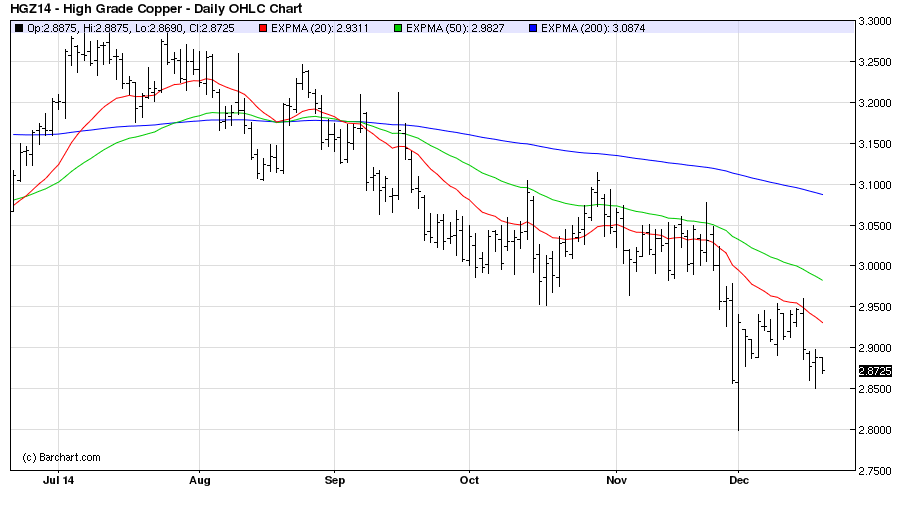Screen dimensions: 900x511
Task: Click the 2.7500 price axis label
Action: (876, 471)
